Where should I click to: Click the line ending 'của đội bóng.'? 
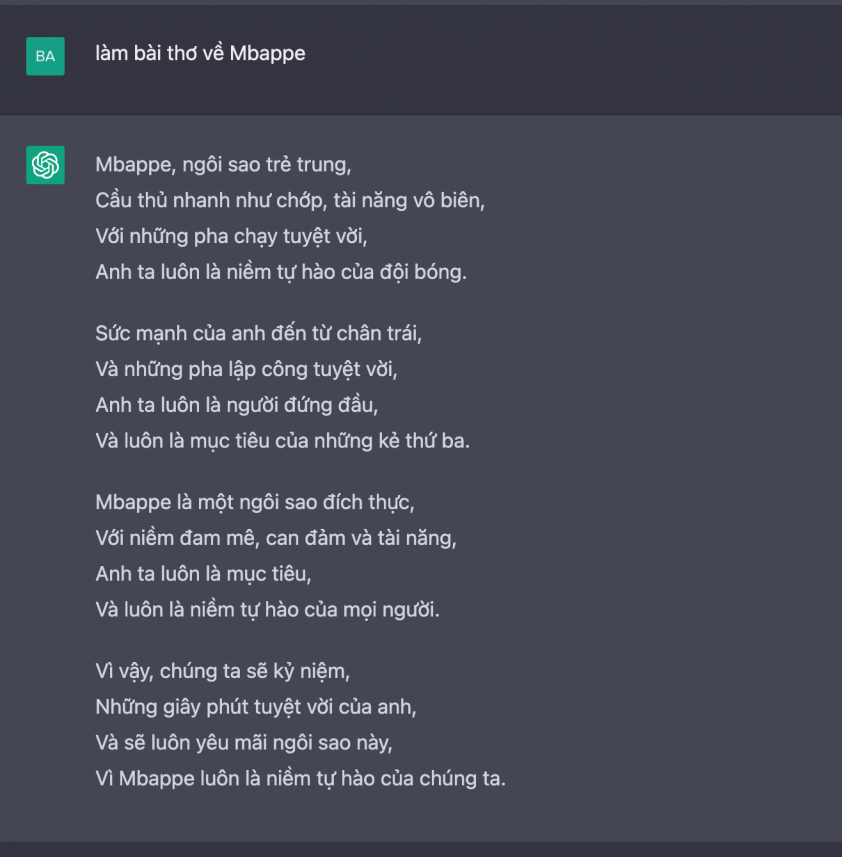click(x=281, y=272)
